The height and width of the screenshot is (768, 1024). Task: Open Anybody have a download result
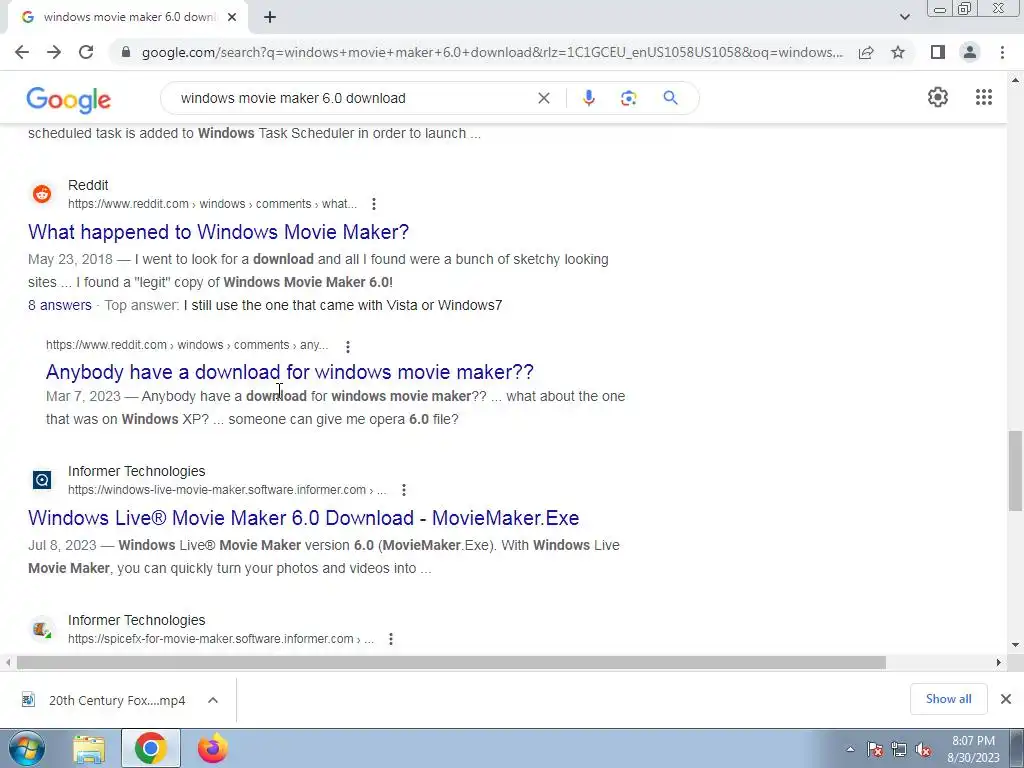coord(289,372)
